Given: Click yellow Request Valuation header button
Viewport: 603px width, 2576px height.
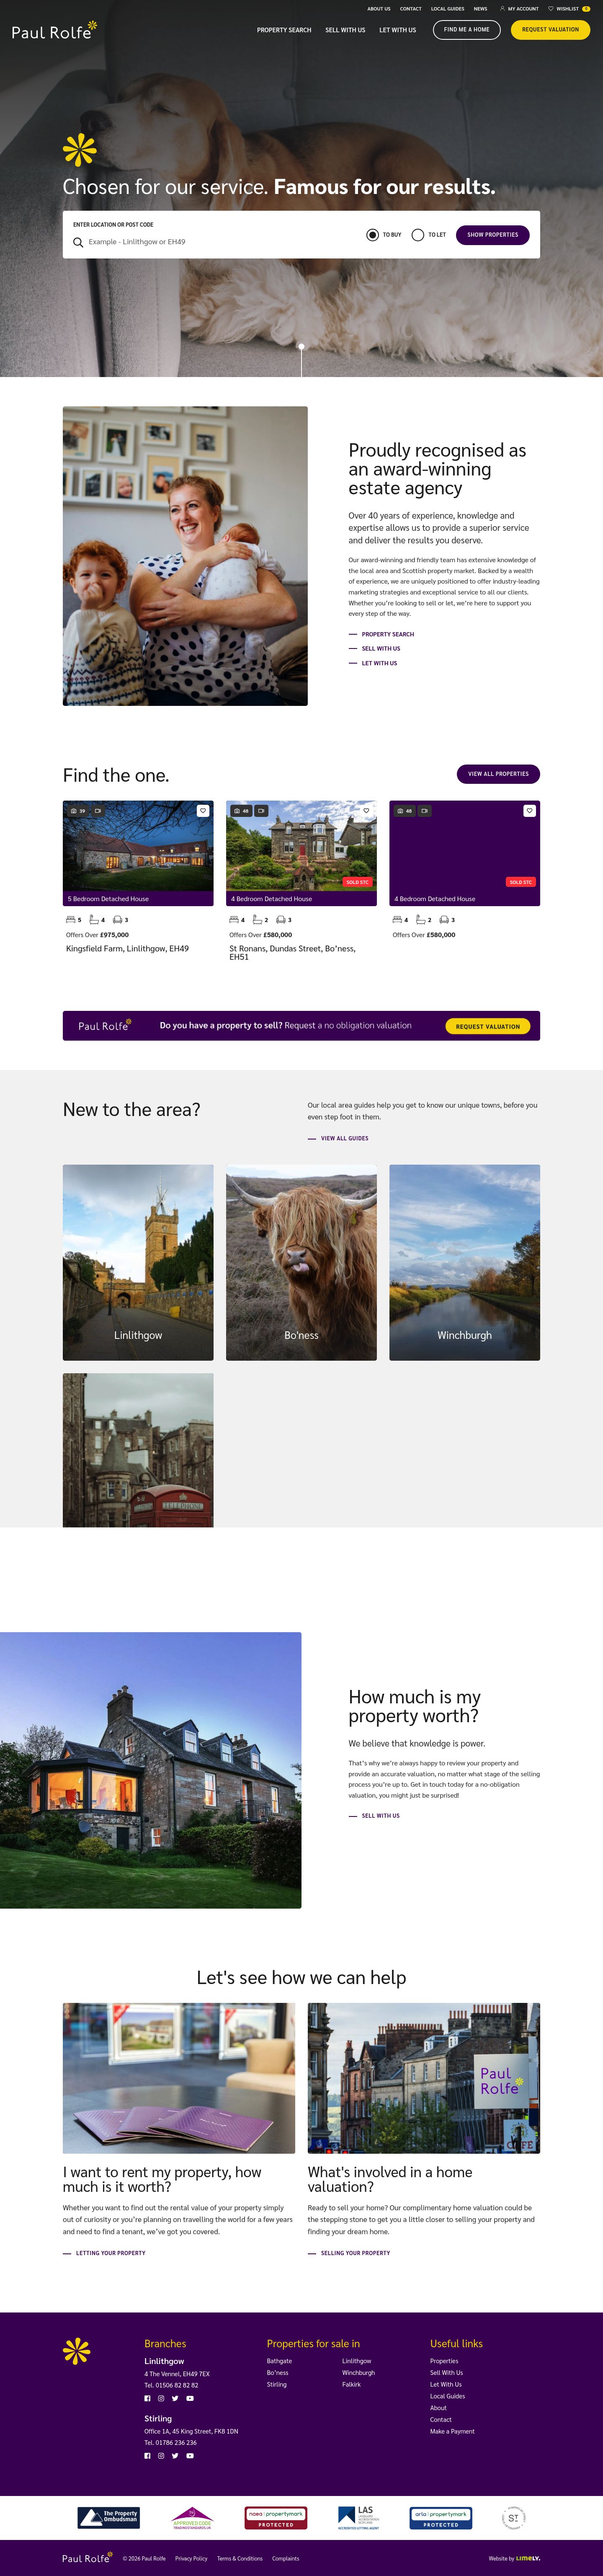Looking at the screenshot, I should click(550, 29).
